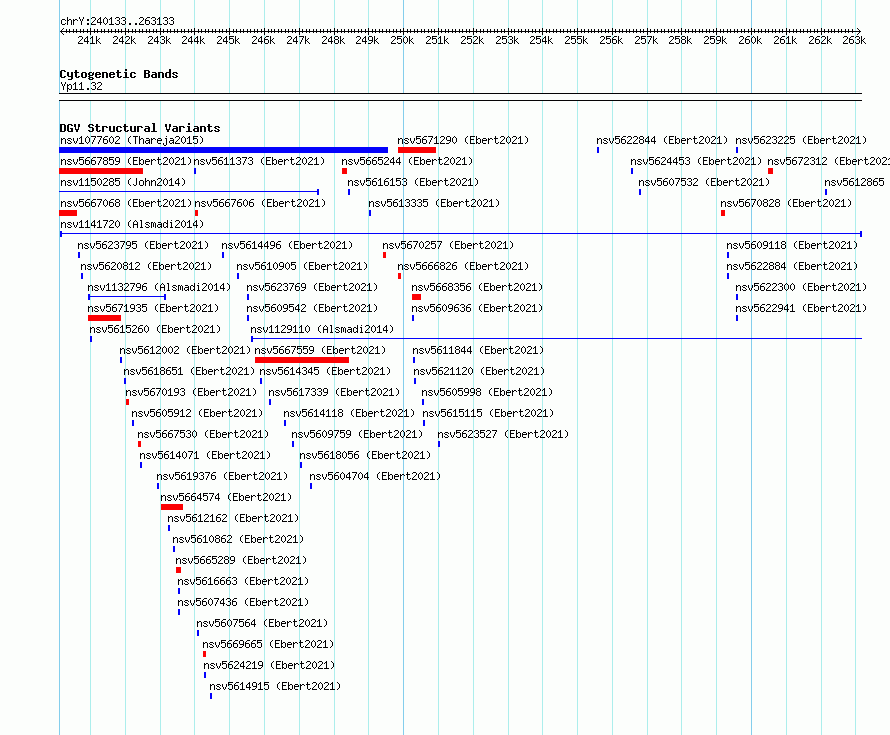
Task: Select nsv5665289 (Ebert2021) label
Action: [241, 560]
